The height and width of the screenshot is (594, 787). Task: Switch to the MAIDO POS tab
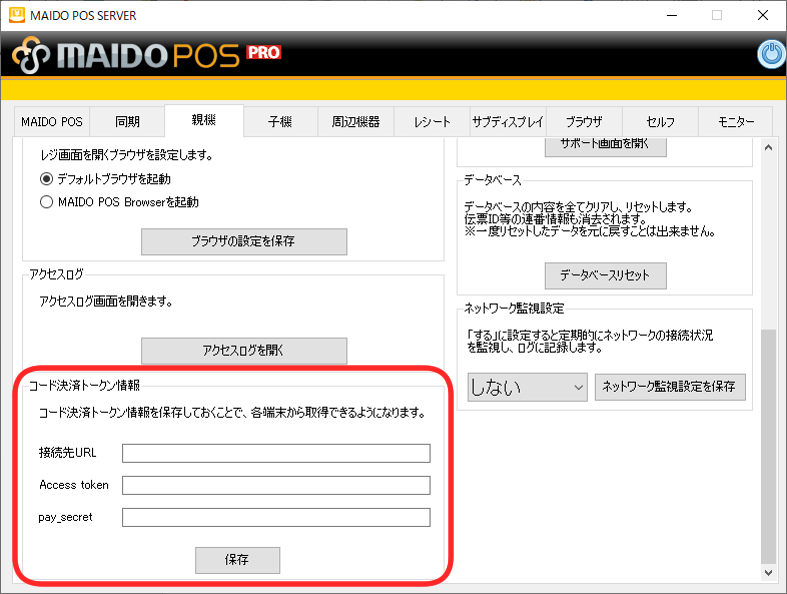(52, 122)
